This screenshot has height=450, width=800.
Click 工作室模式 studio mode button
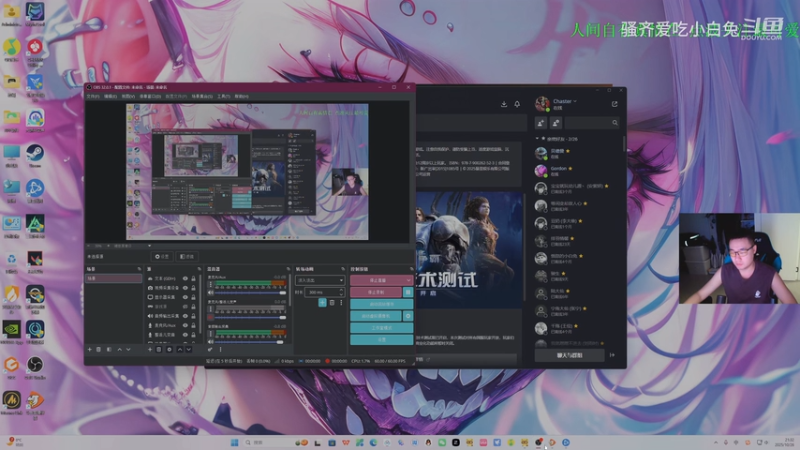coord(382,328)
